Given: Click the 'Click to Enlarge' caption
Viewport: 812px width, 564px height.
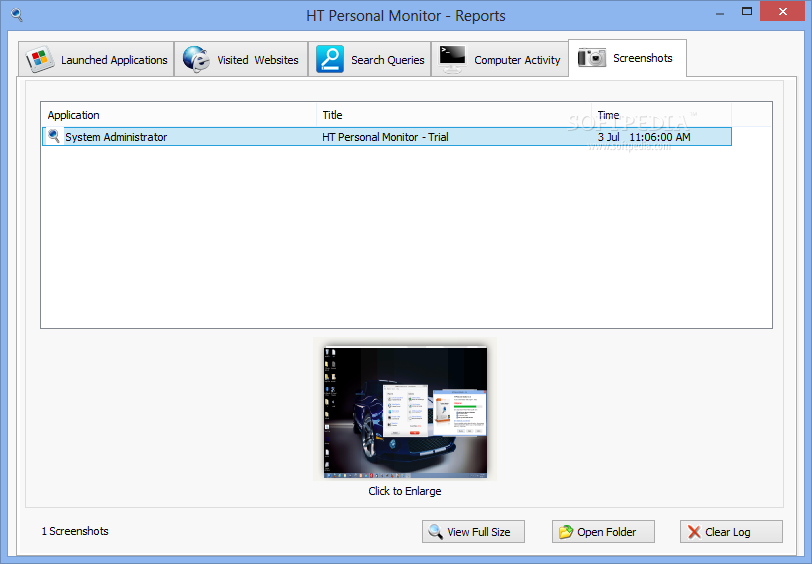Looking at the screenshot, I should tap(404, 491).
